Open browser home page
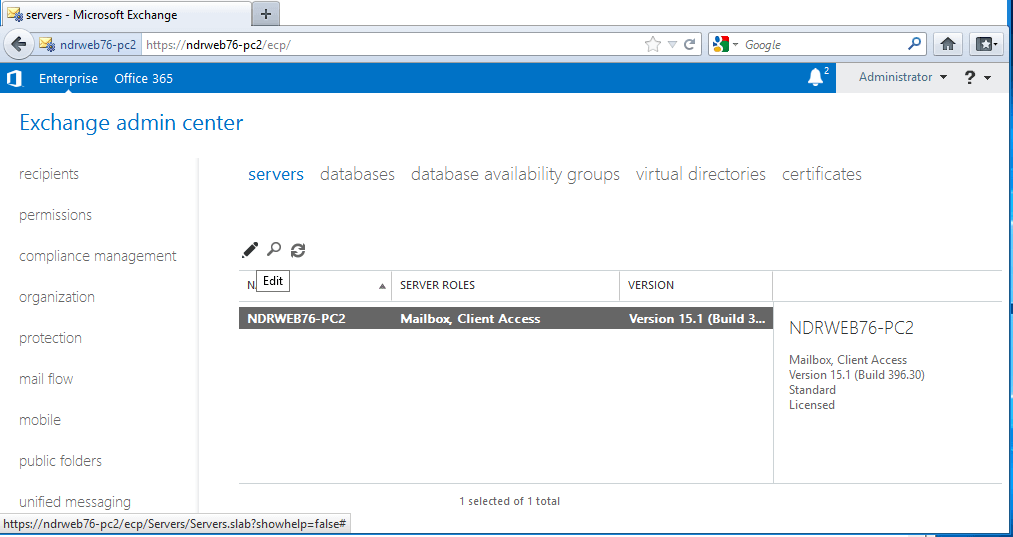 [x=948, y=45]
